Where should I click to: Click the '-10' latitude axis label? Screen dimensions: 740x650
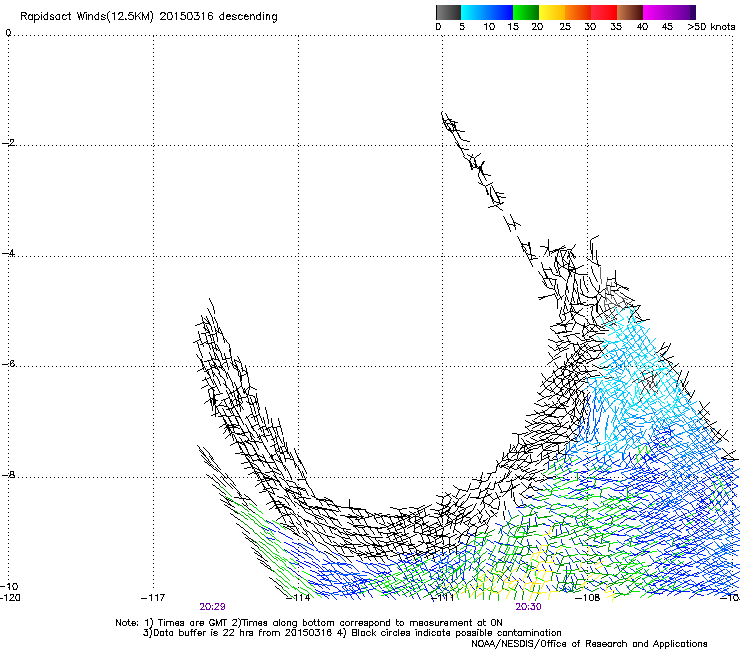tap(9, 586)
